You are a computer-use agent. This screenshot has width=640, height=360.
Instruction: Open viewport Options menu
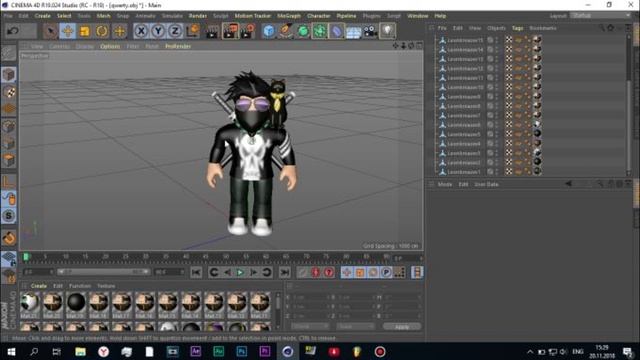[x=110, y=47]
